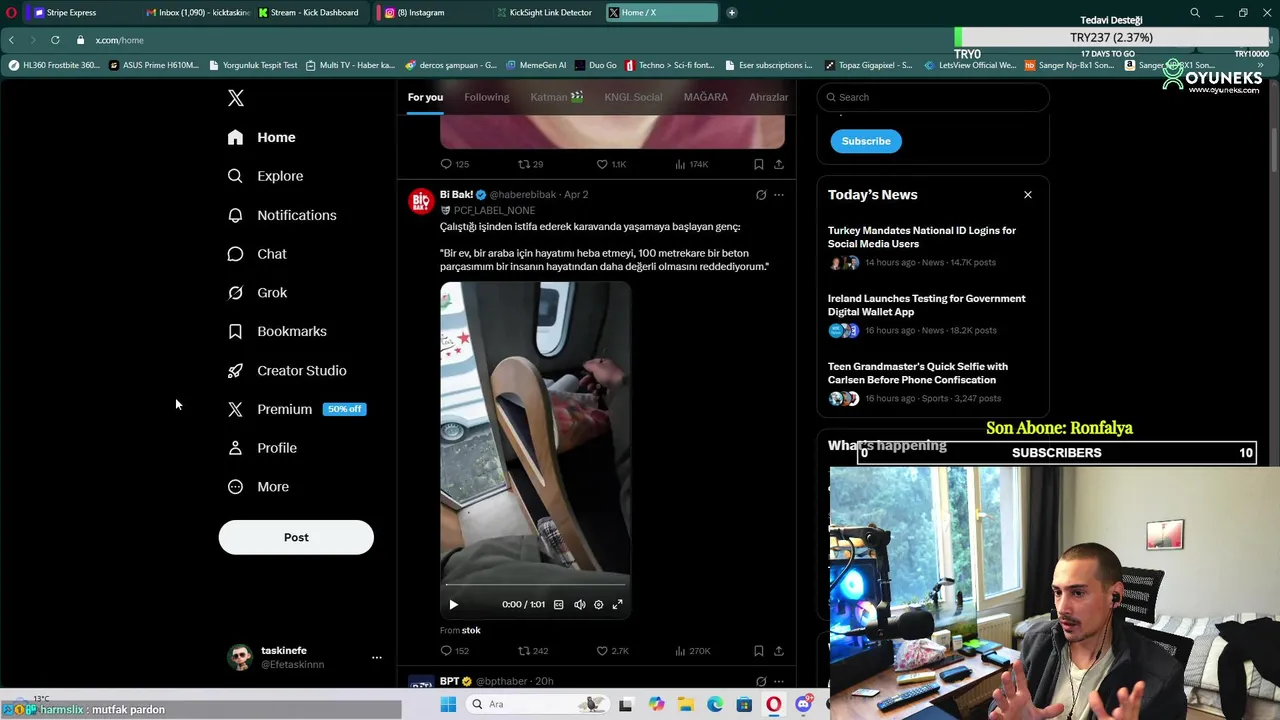Click Grok explain icon on Bi Bak! post
This screenshot has width=1280, height=720.
[761, 195]
